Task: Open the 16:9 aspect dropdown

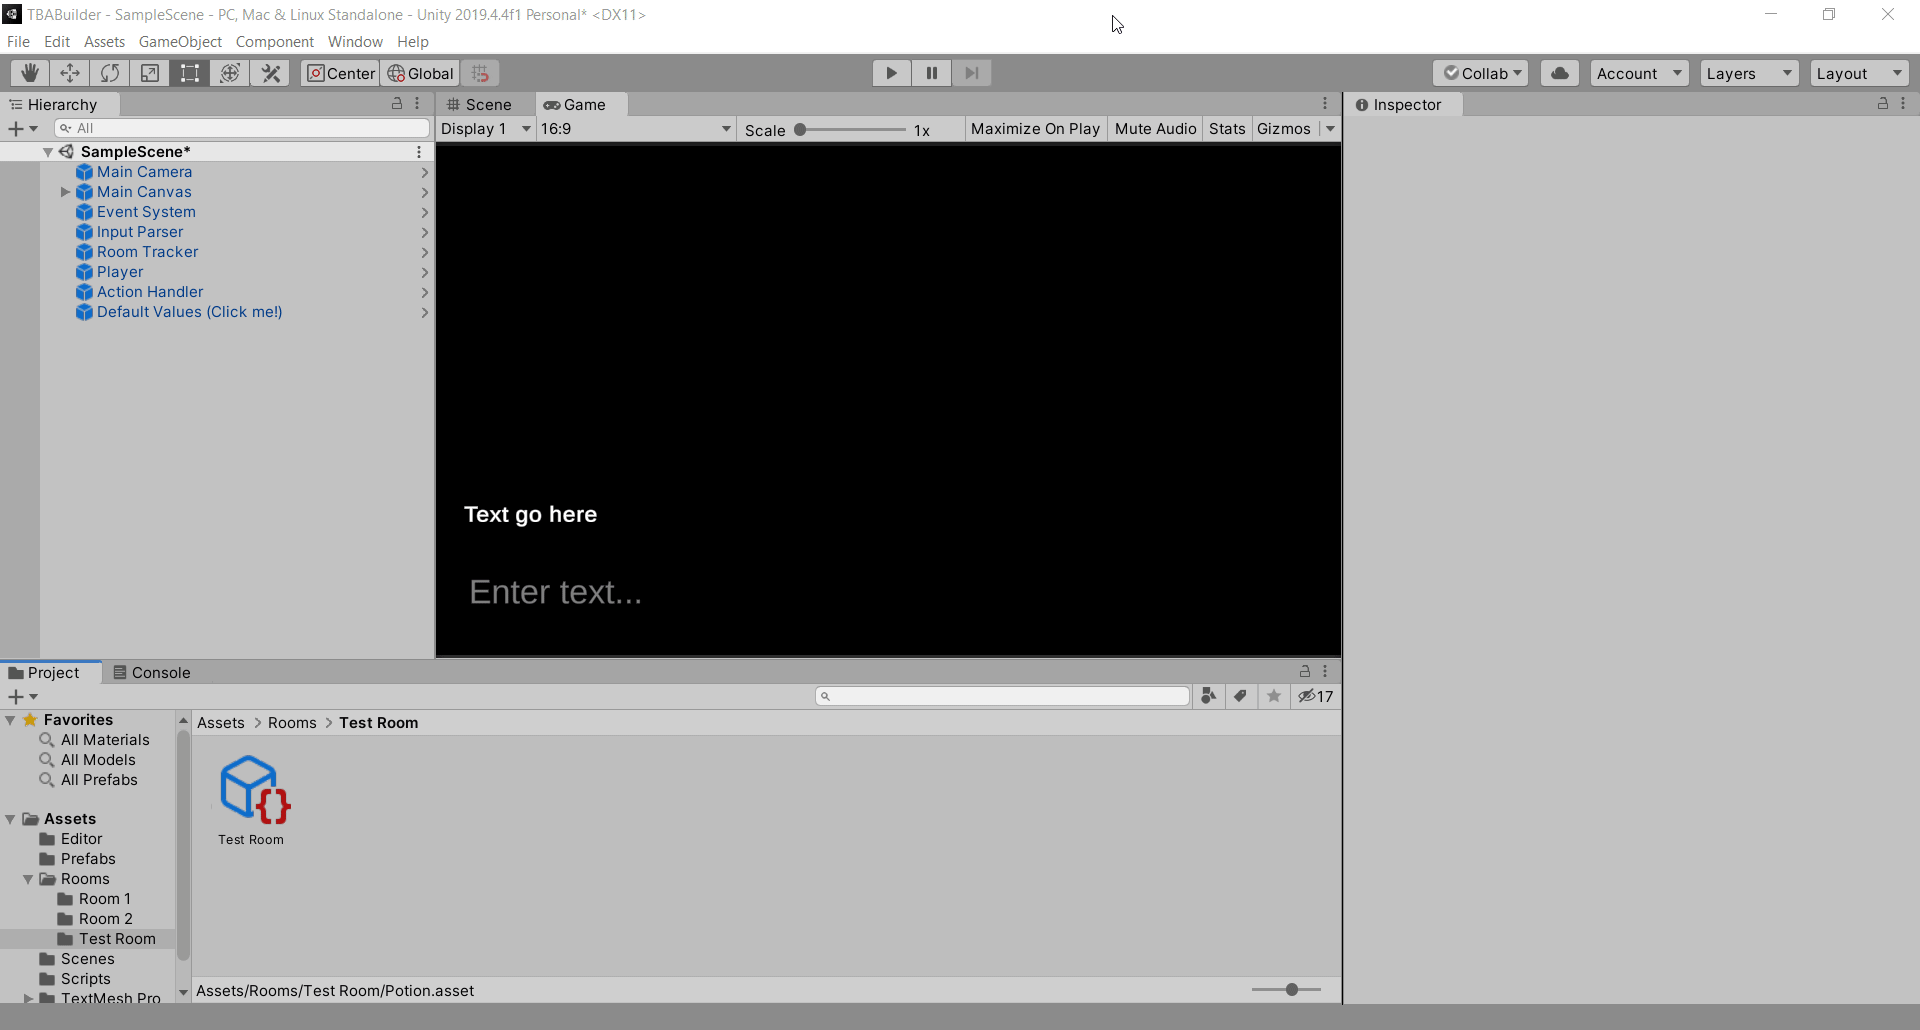Action: click(636, 129)
